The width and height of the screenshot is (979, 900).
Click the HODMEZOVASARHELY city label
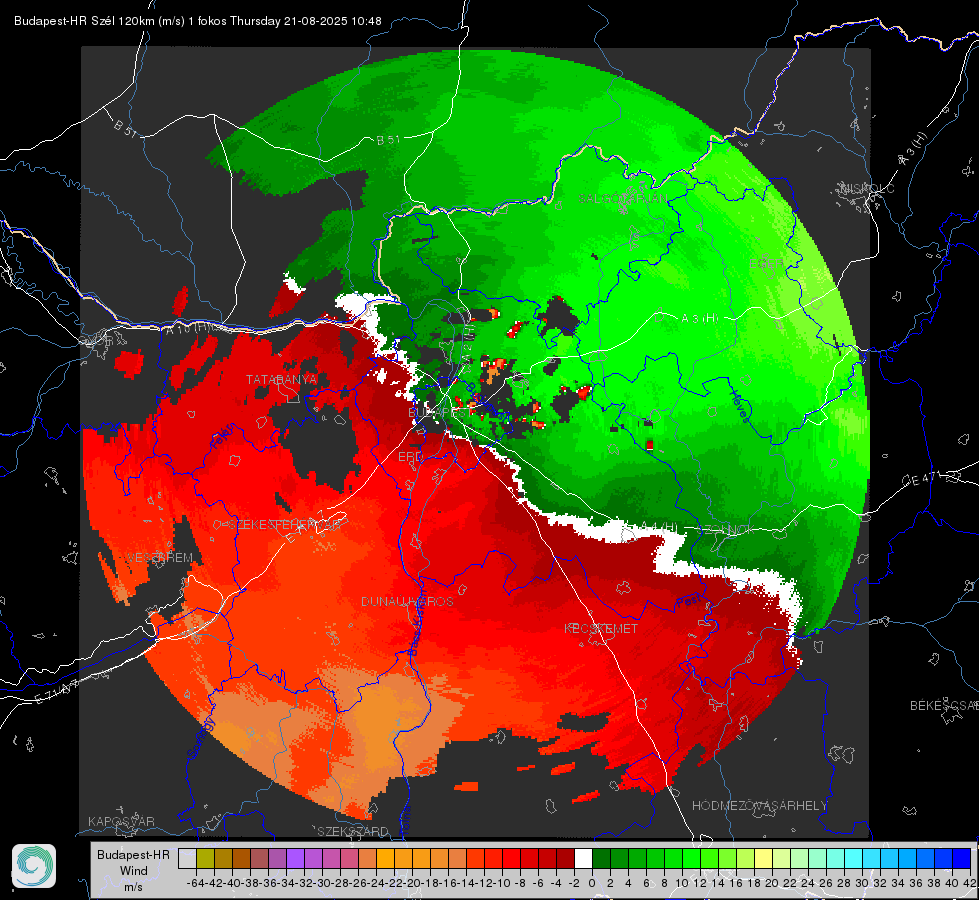(759, 806)
